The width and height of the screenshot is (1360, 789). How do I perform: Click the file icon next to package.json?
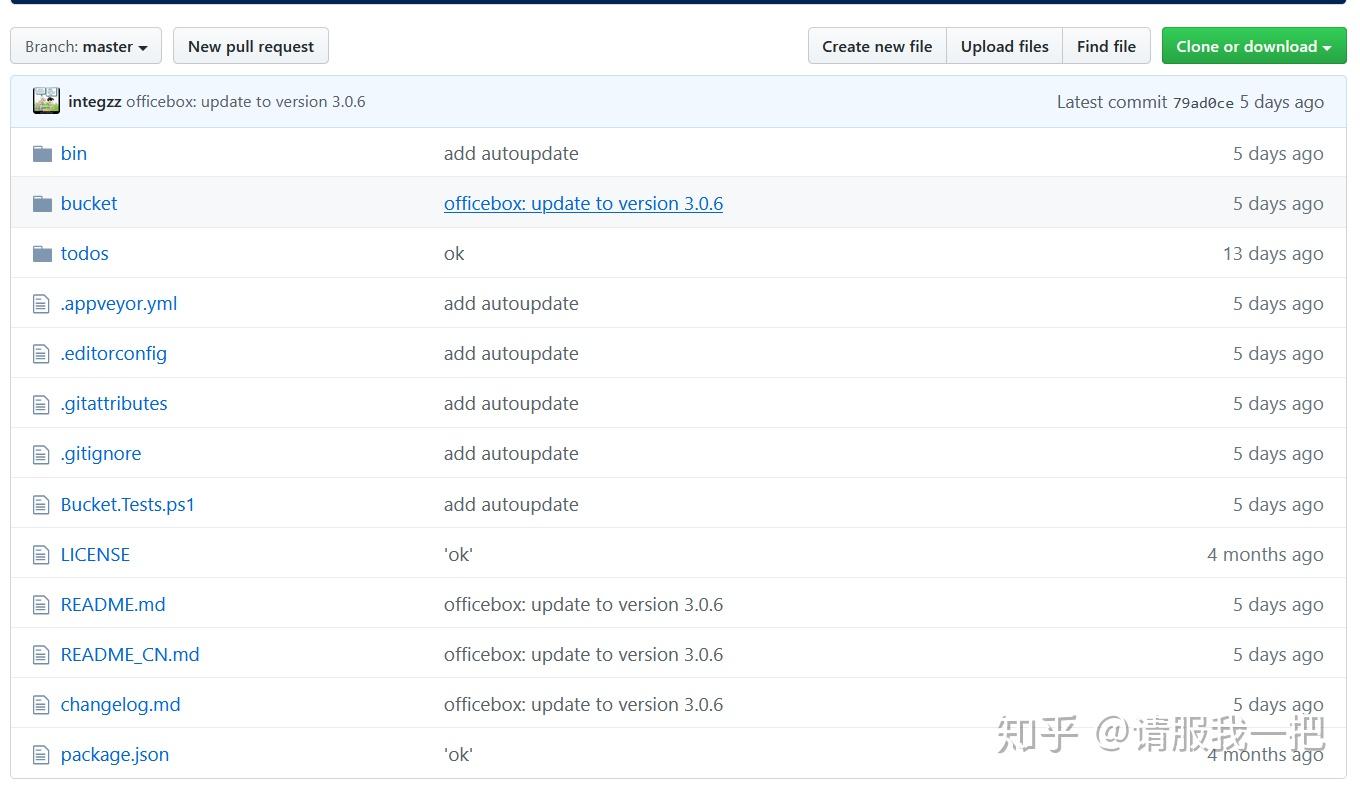pos(40,754)
